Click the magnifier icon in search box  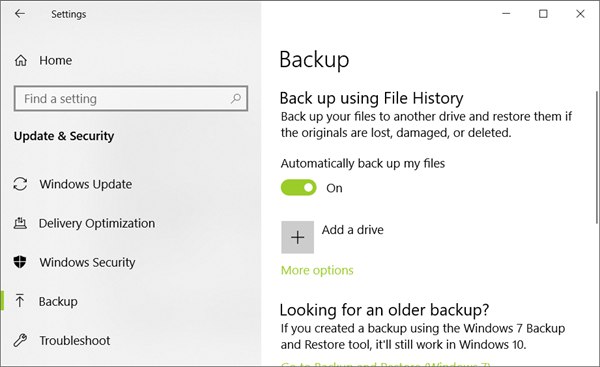coord(236,99)
